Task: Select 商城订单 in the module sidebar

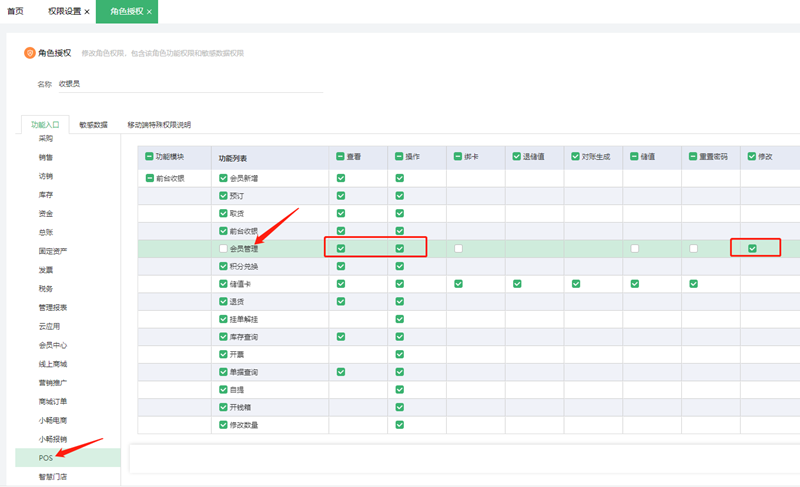Action: [x=53, y=401]
